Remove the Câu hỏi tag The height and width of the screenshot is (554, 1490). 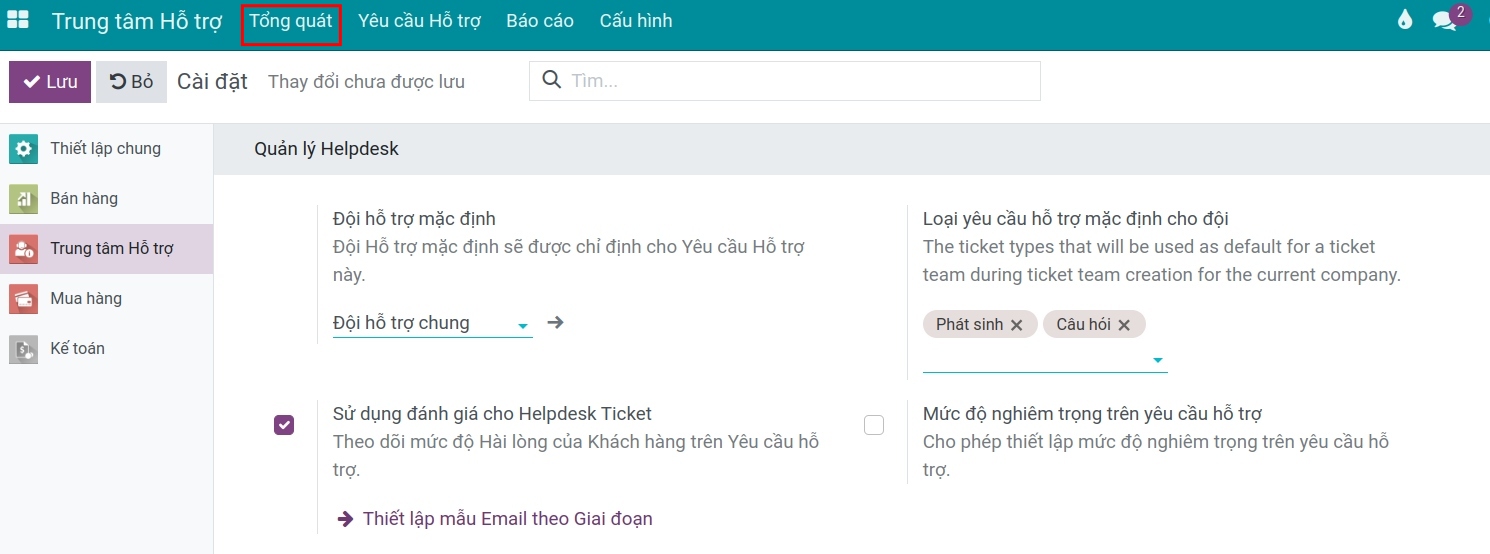click(1124, 325)
